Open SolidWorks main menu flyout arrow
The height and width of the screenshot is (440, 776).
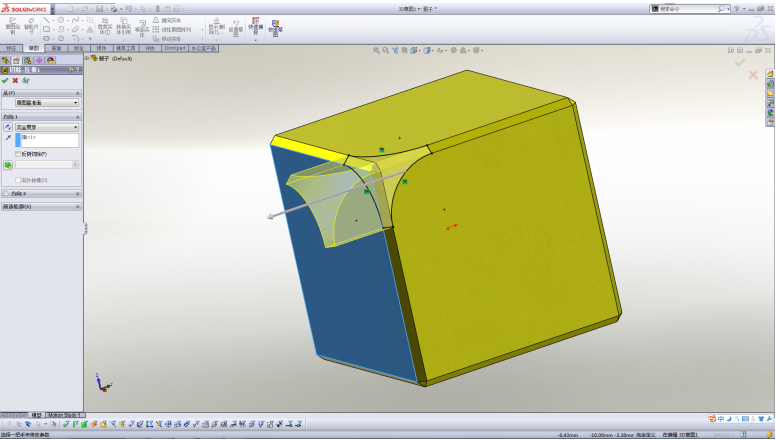pyautogui.click(x=52, y=9)
